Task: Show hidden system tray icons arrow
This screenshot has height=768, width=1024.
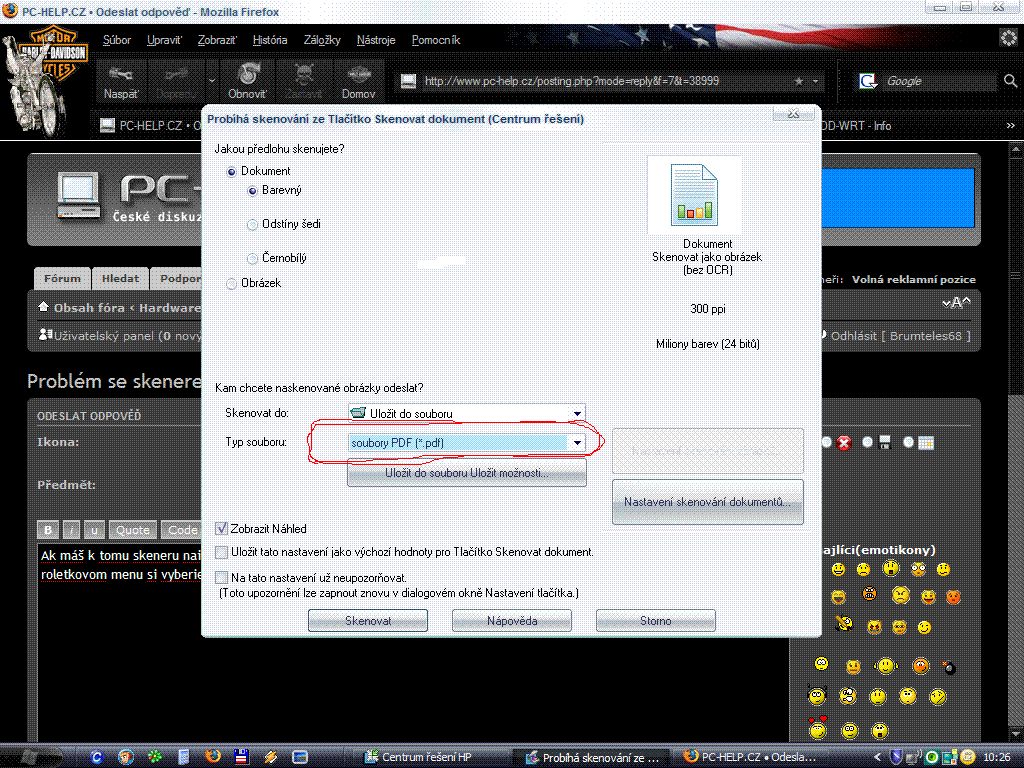Action: [877, 757]
